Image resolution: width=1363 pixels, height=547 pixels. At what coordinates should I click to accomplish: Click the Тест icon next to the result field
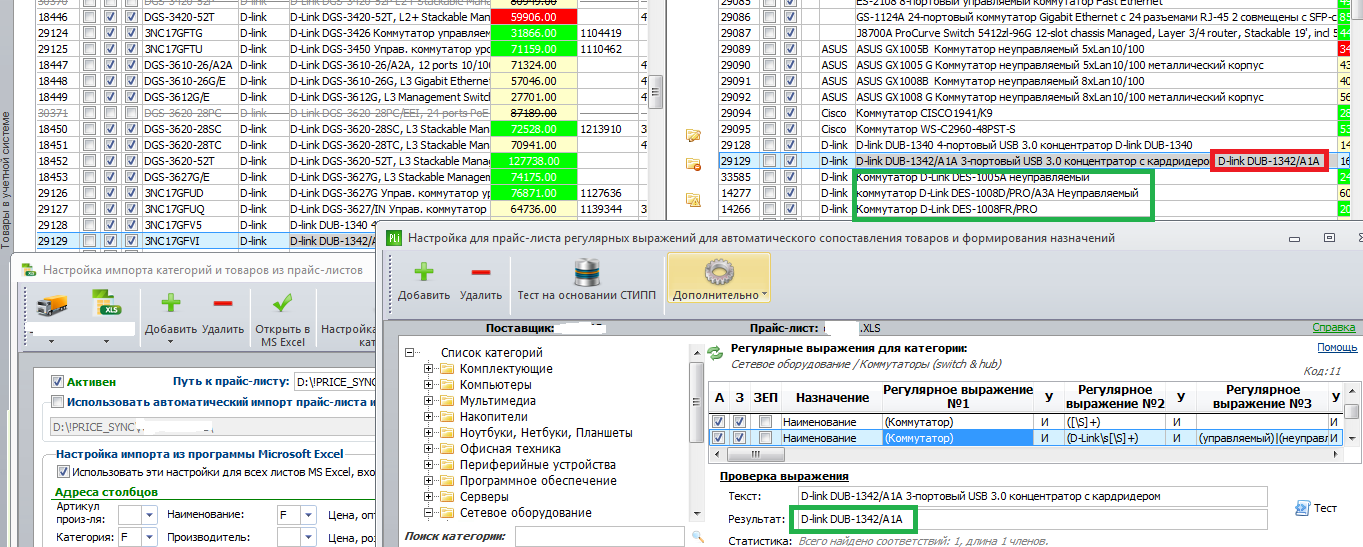[1302, 508]
